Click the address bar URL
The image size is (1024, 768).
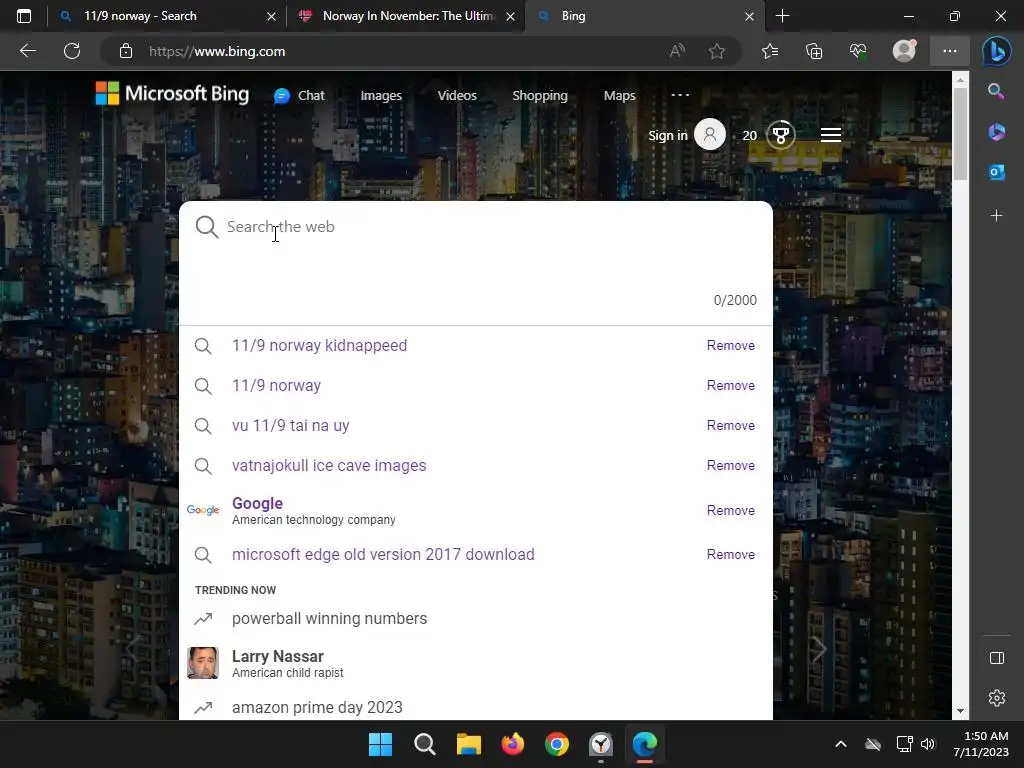217,51
